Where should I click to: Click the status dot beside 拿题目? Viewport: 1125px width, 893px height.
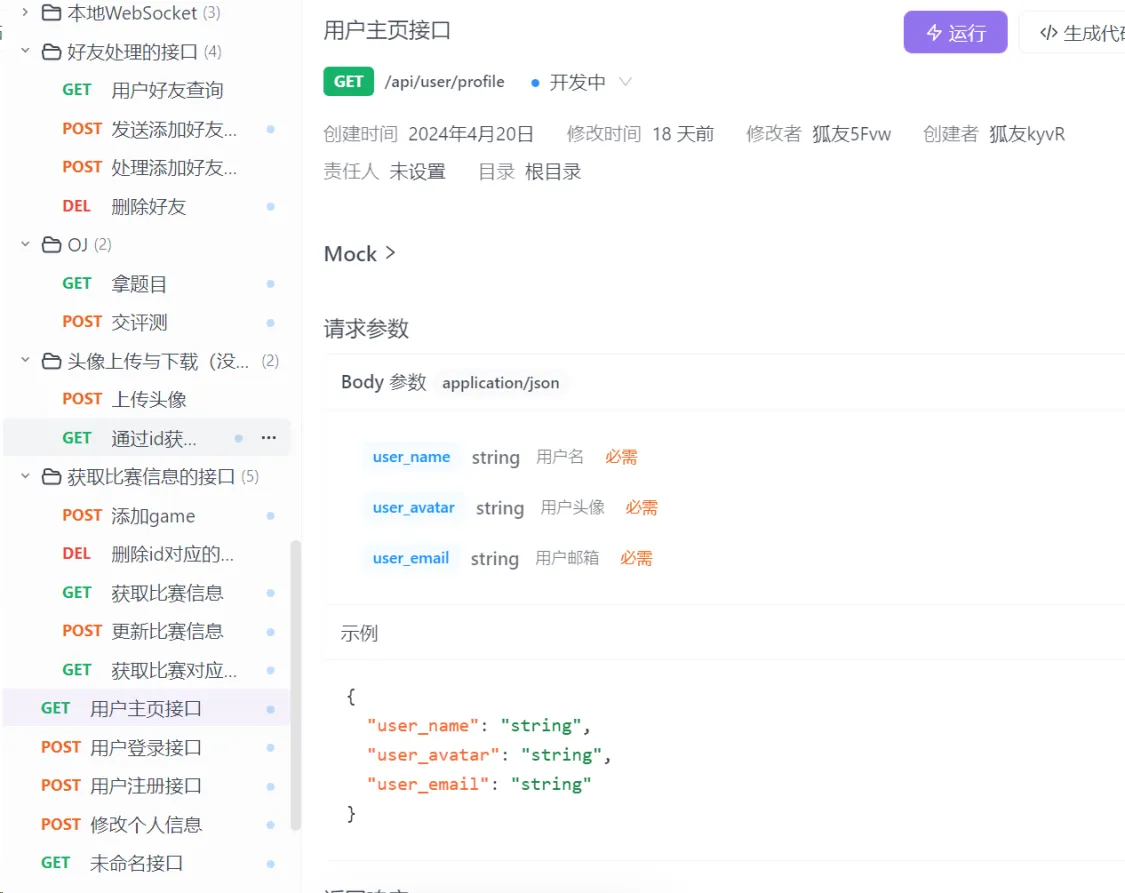(270, 284)
